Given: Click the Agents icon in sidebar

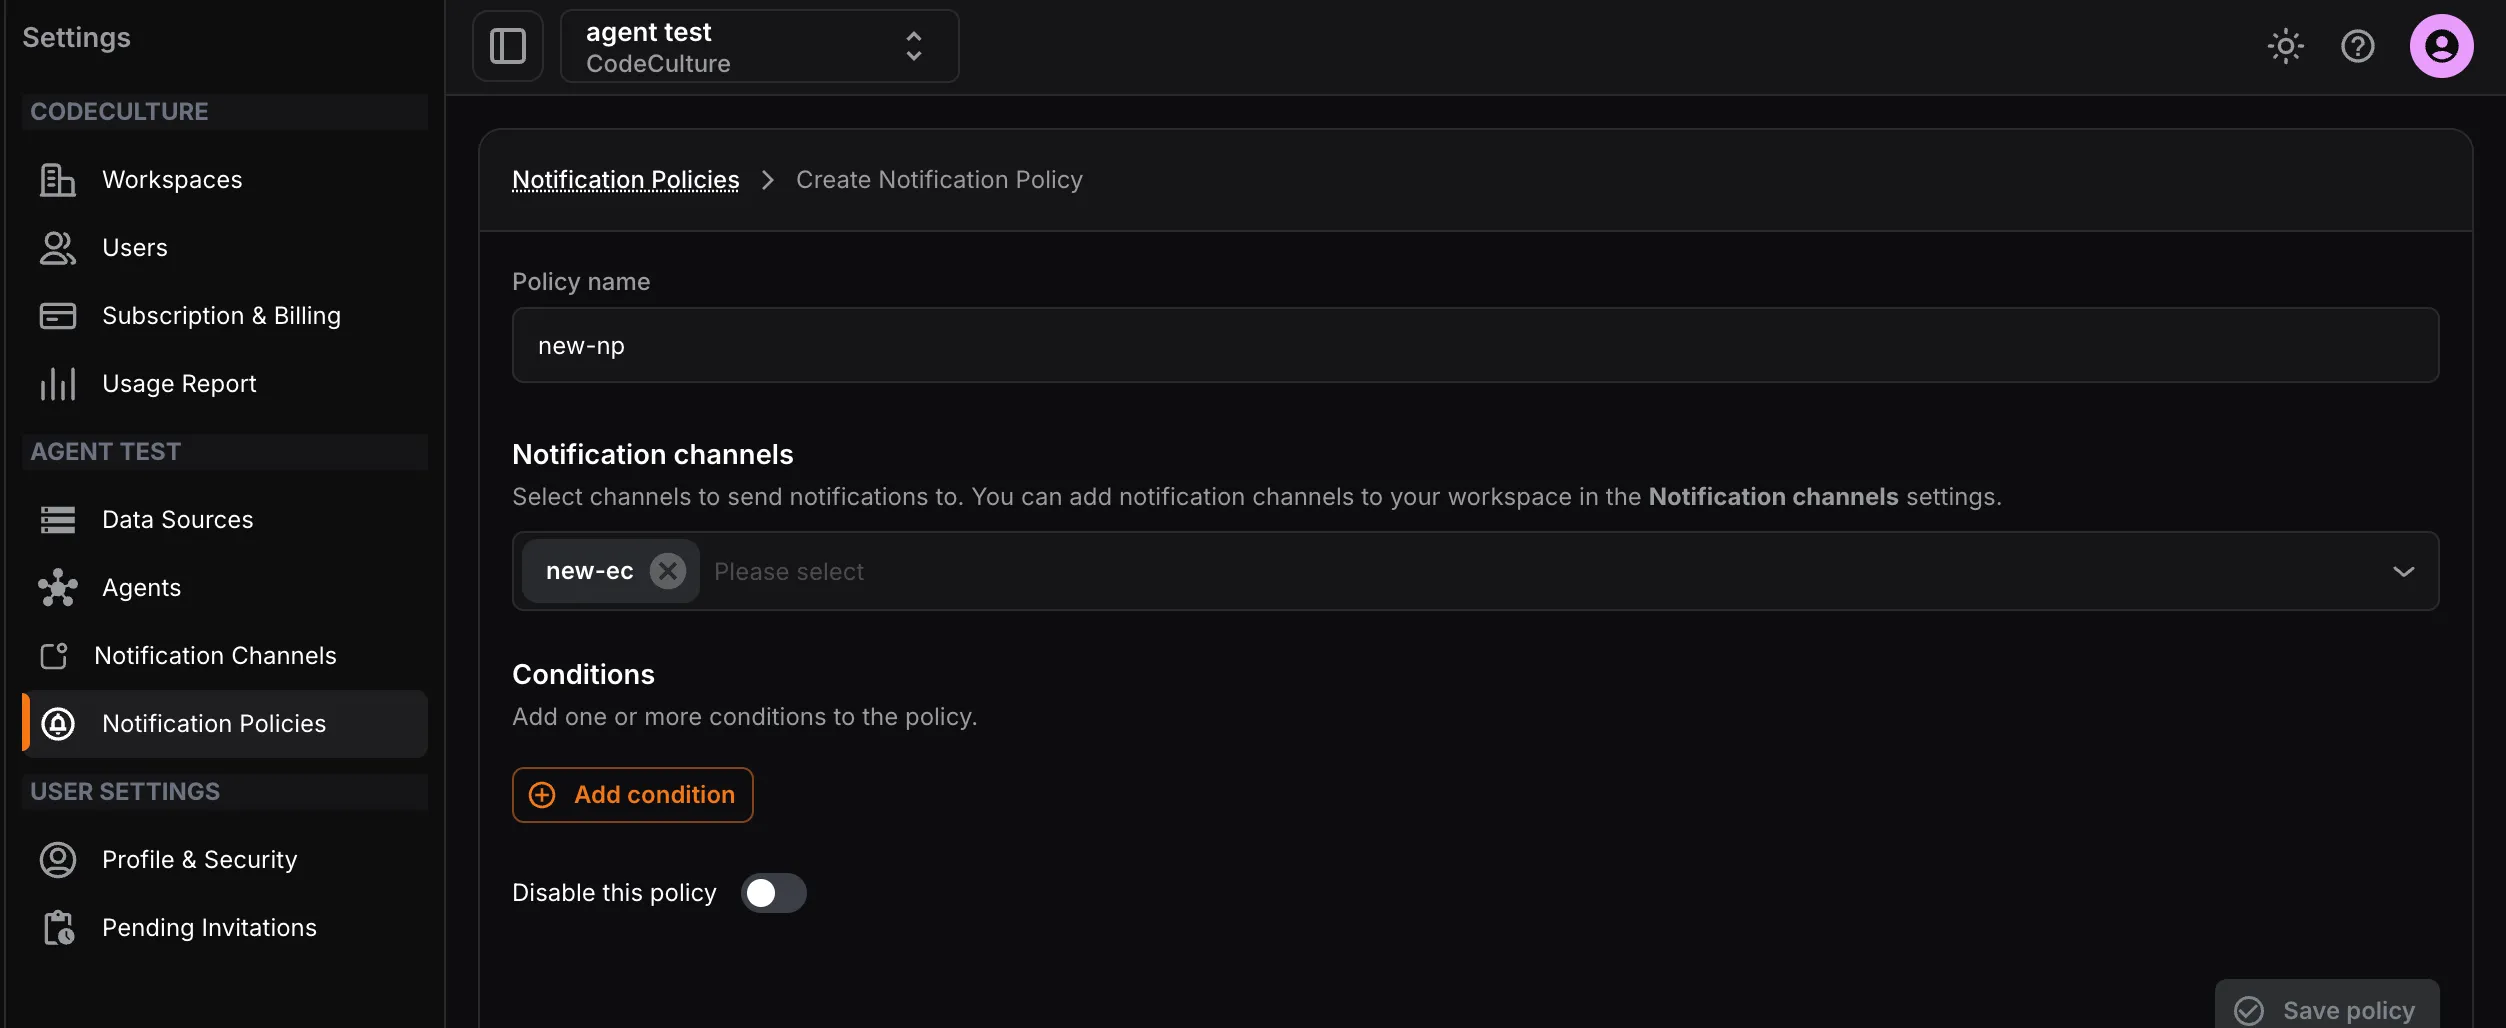Looking at the screenshot, I should 57,588.
